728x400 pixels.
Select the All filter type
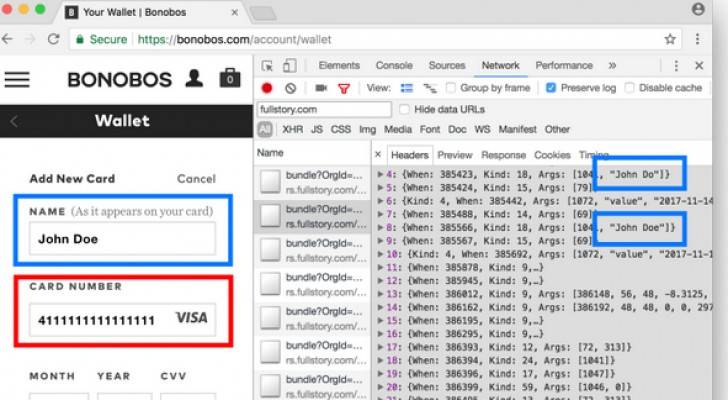tap(265, 129)
